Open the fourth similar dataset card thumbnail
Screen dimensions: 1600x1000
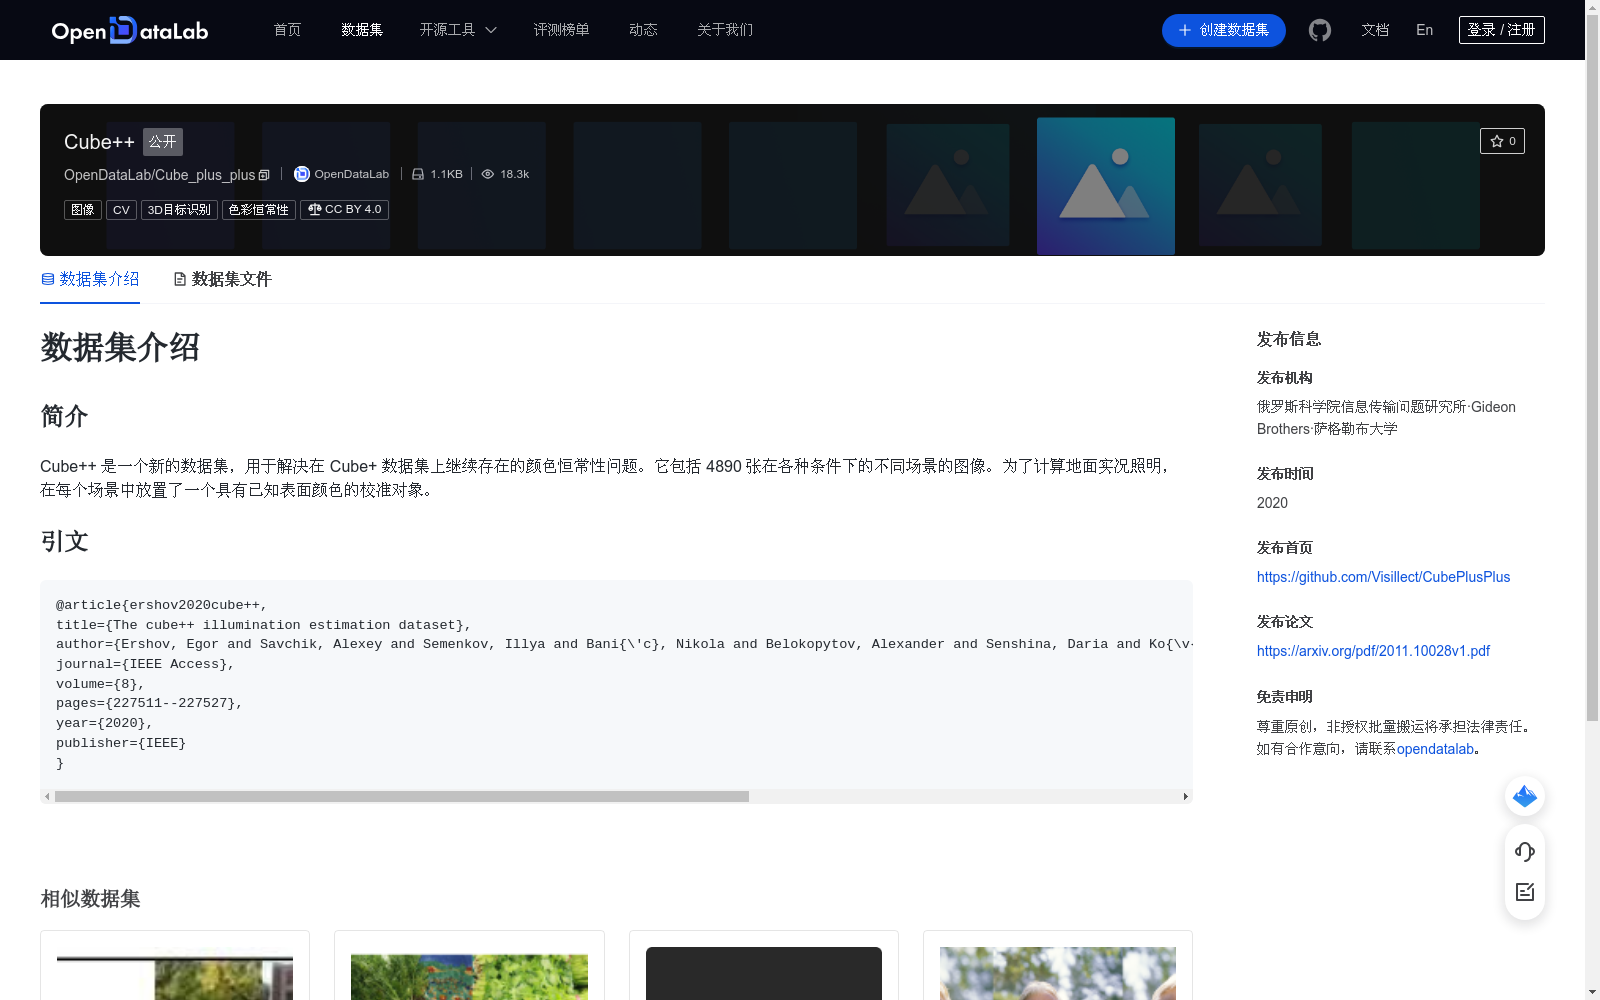tap(1058, 973)
